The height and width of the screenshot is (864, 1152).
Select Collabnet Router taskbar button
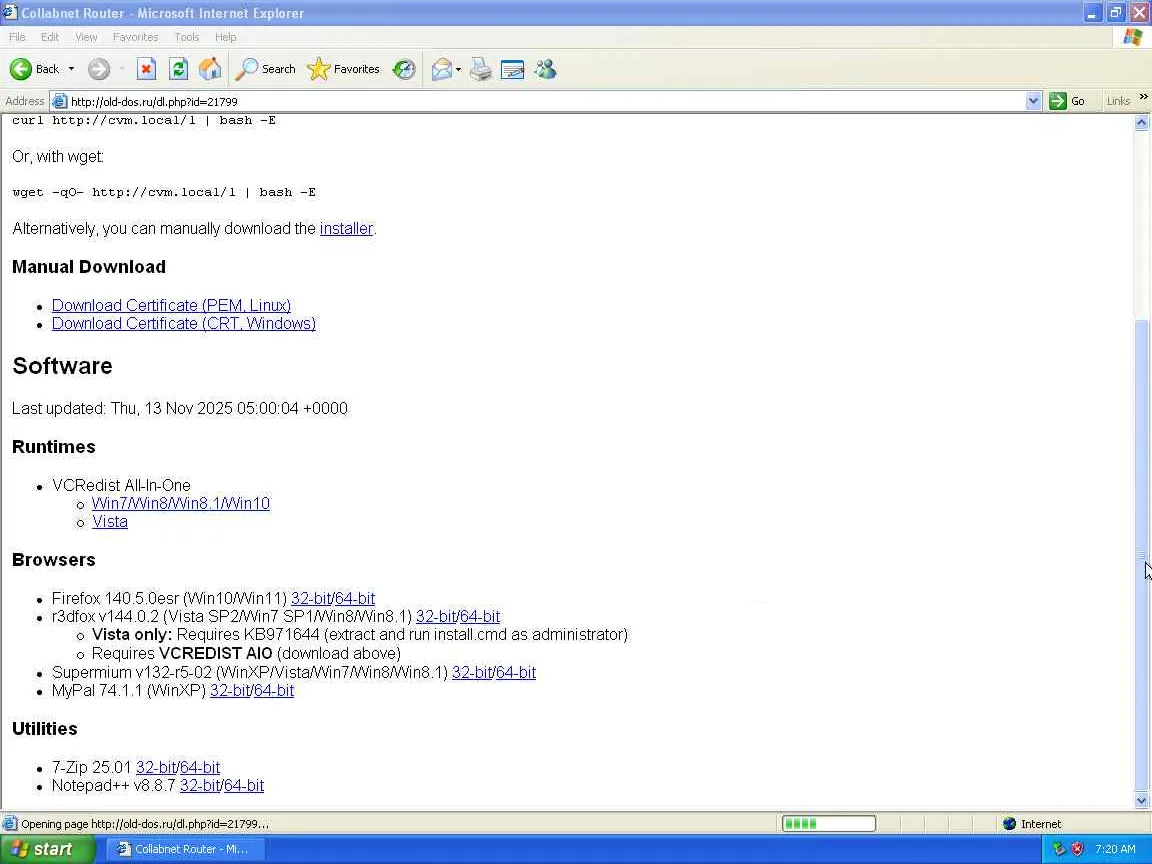tap(186, 849)
